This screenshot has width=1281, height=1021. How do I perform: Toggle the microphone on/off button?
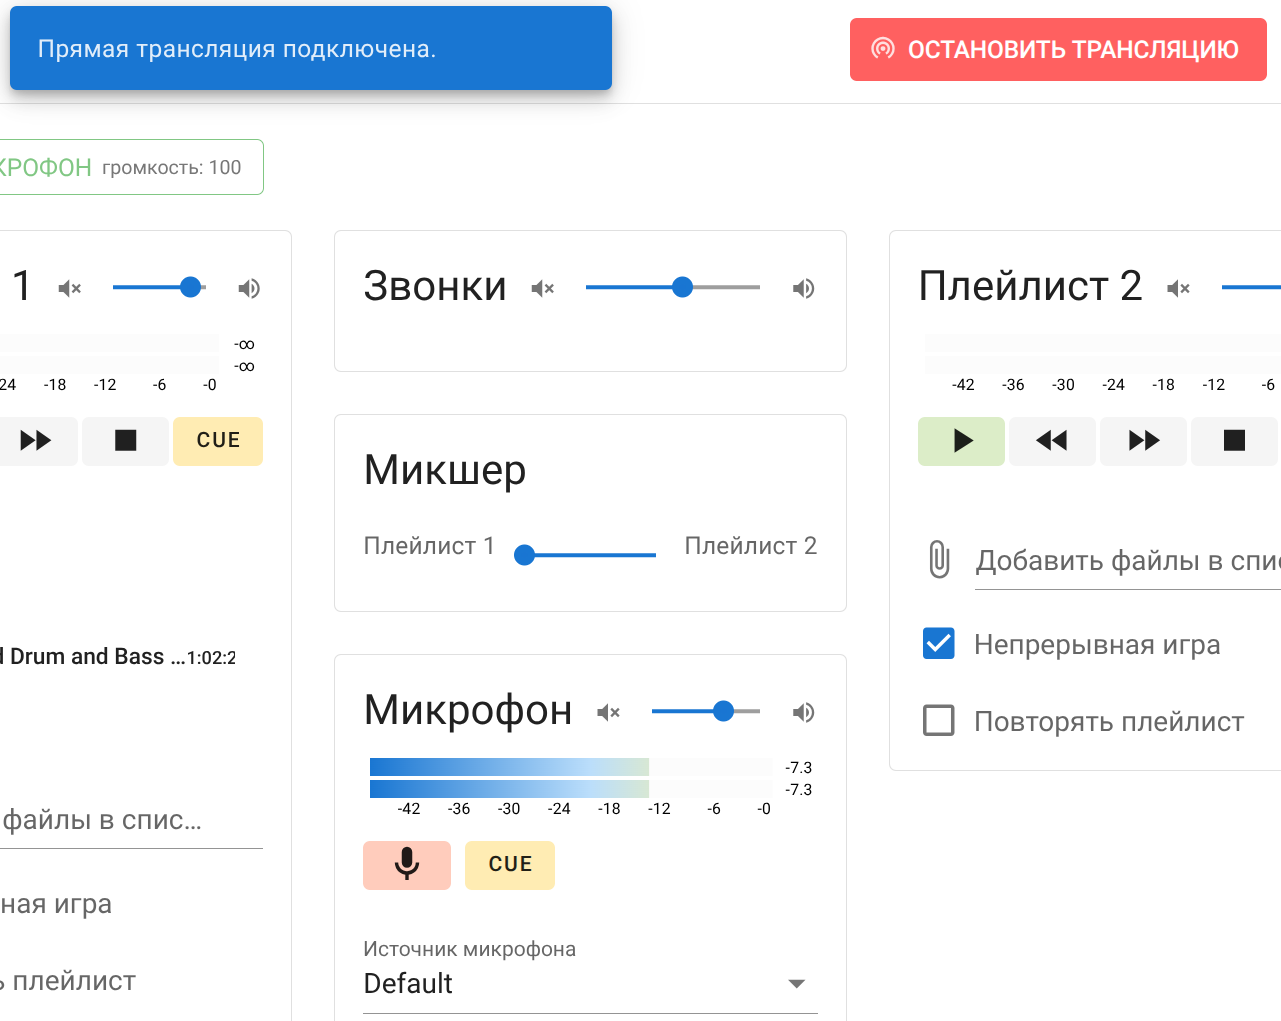pyautogui.click(x=406, y=864)
